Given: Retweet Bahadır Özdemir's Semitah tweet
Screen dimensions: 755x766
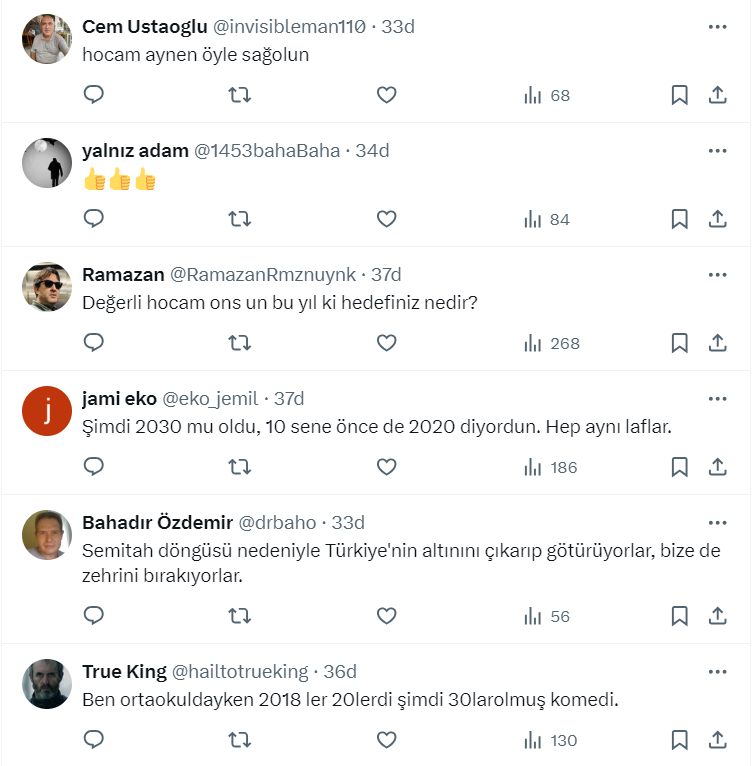Looking at the screenshot, I should coord(240,616).
